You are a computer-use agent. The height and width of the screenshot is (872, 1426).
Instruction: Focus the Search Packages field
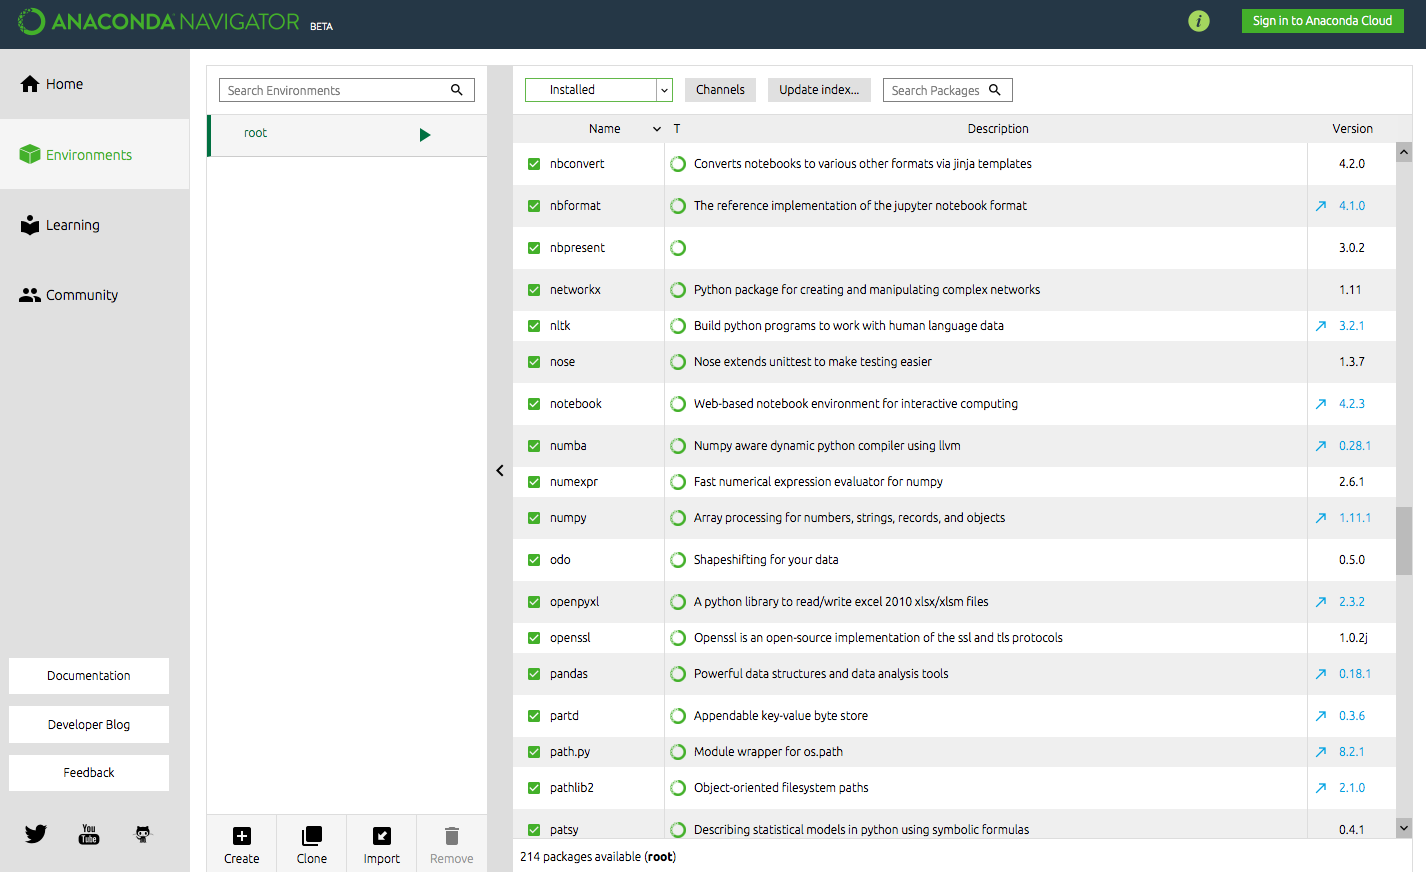(x=948, y=90)
